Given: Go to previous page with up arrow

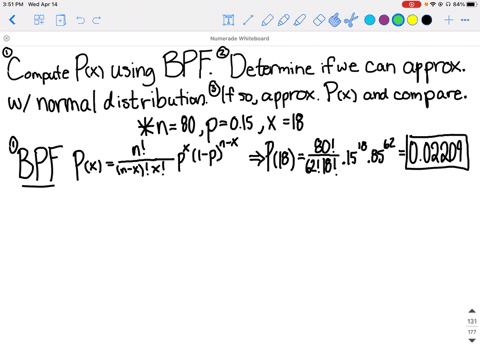Looking at the screenshot, I should pos(472,311).
